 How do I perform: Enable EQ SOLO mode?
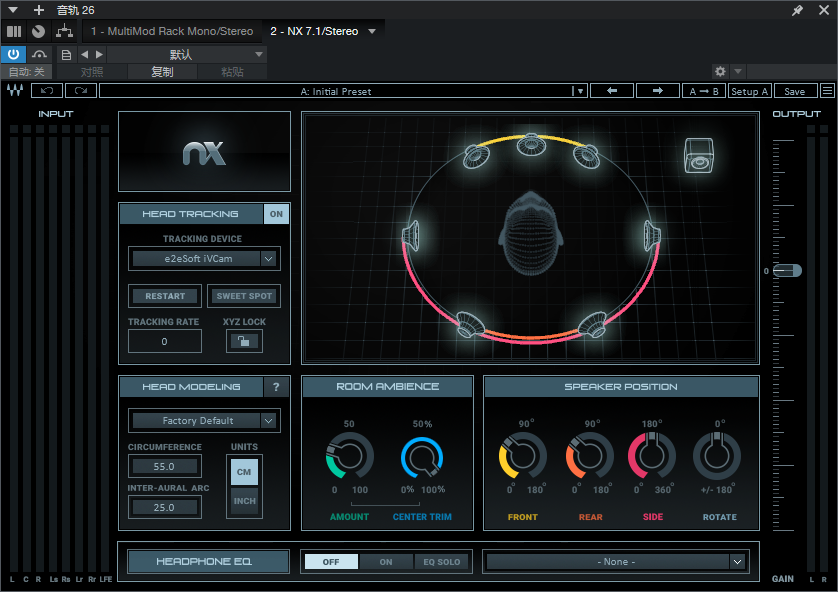(441, 562)
